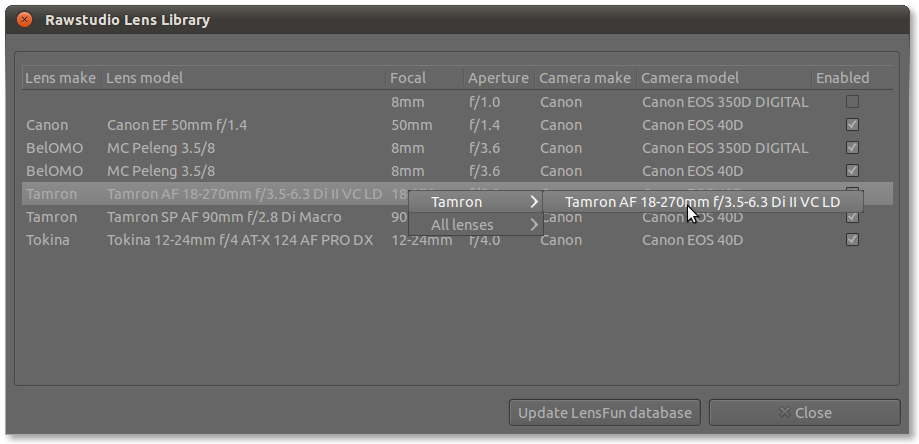This screenshot has width=919, height=444.
Task: Sort by Camera make column header
Action: click(586, 78)
